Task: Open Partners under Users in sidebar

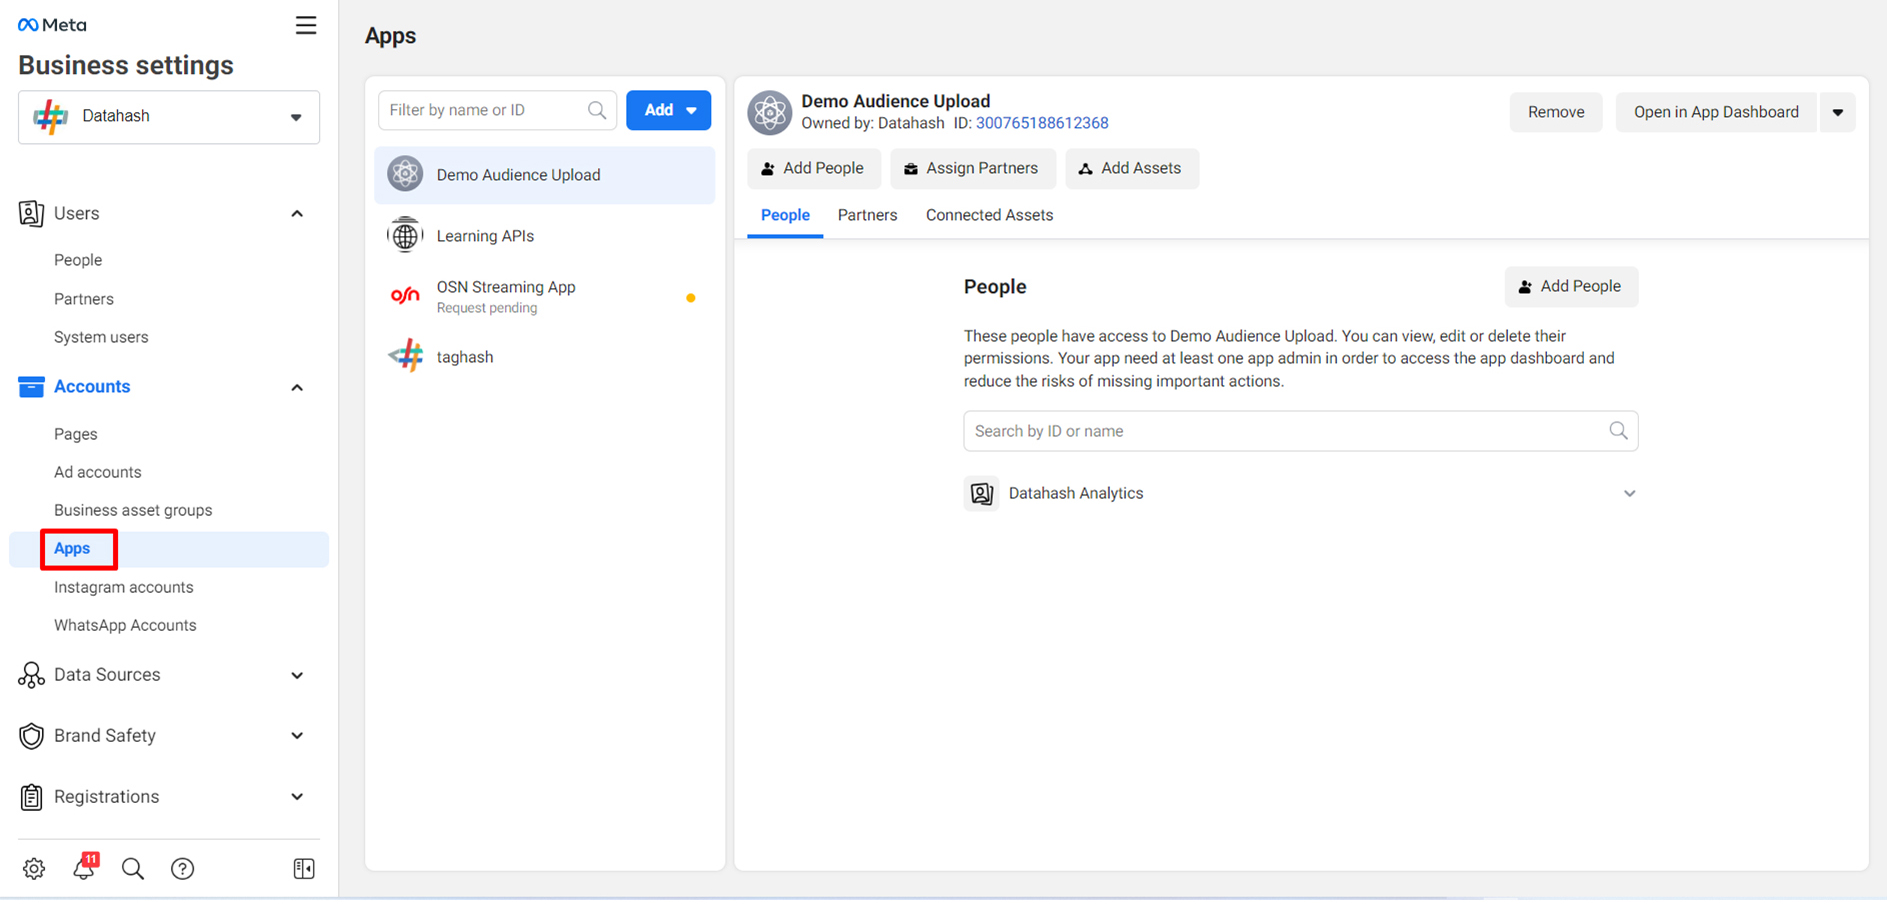Action: click(x=84, y=299)
